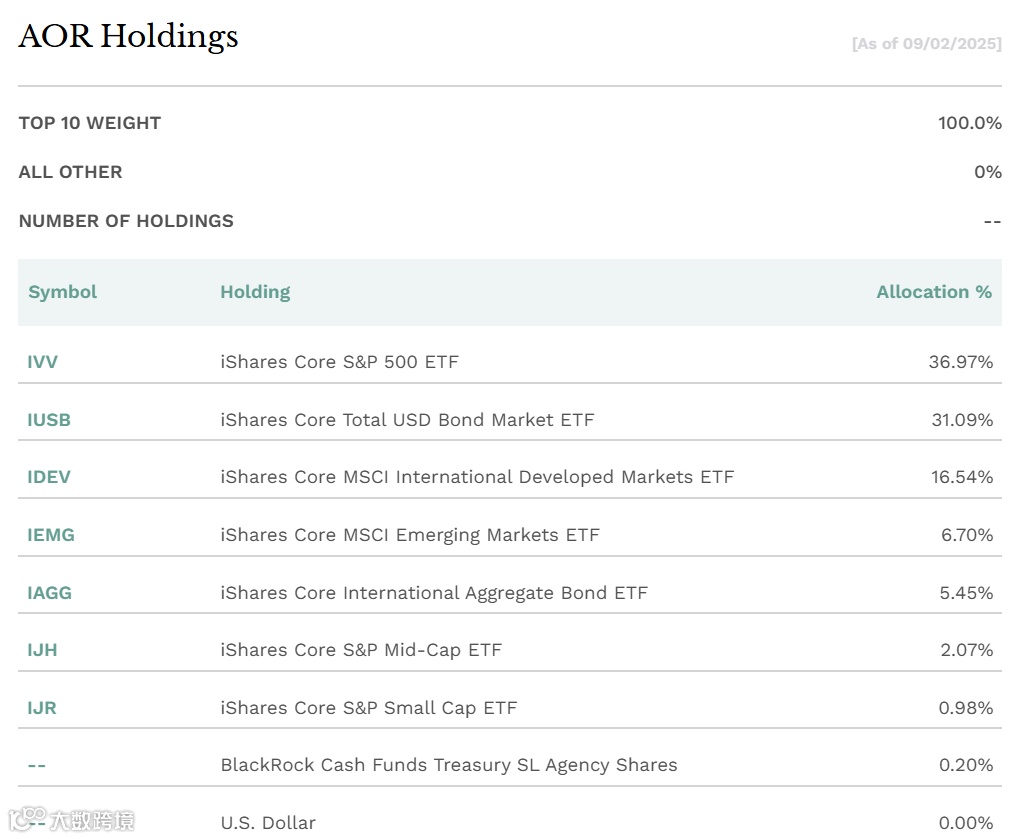1028x839 pixels.
Task: Click the IUSB ticker symbol
Action: tap(49, 420)
